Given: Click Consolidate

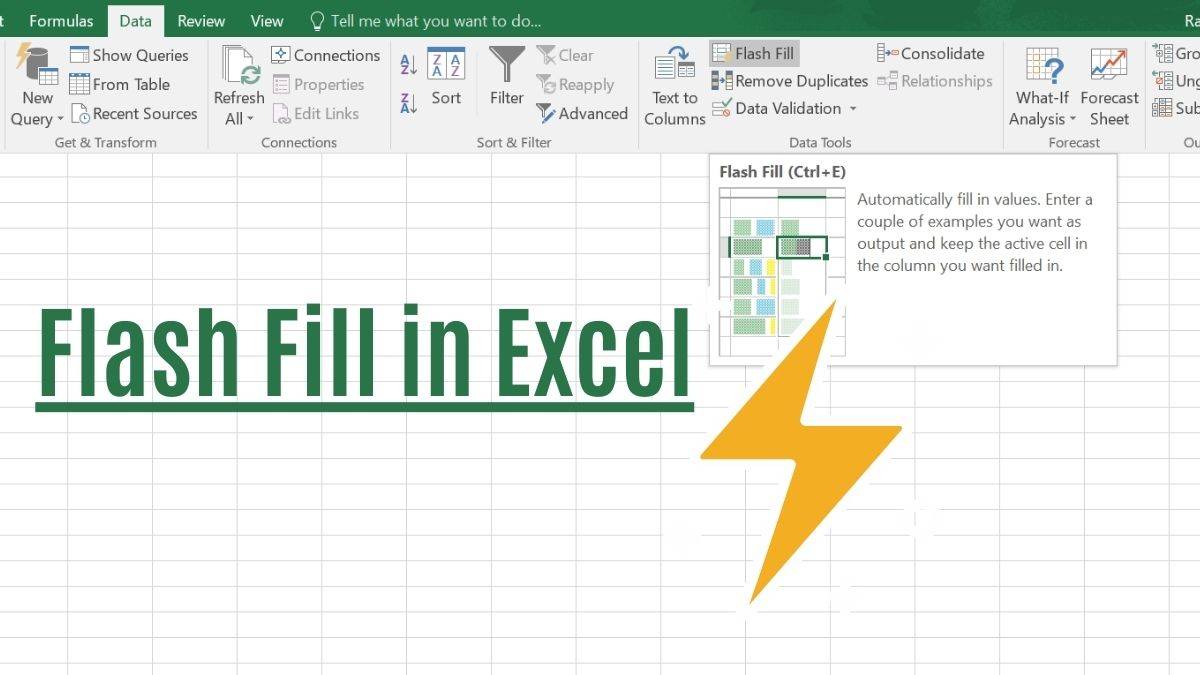Looking at the screenshot, I should click(x=931, y=53).
